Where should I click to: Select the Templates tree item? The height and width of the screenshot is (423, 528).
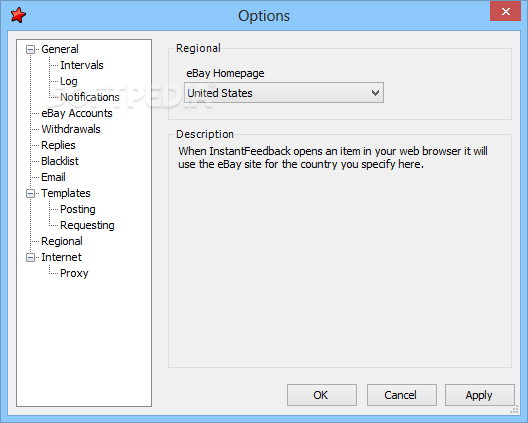(x=66, y=193)
